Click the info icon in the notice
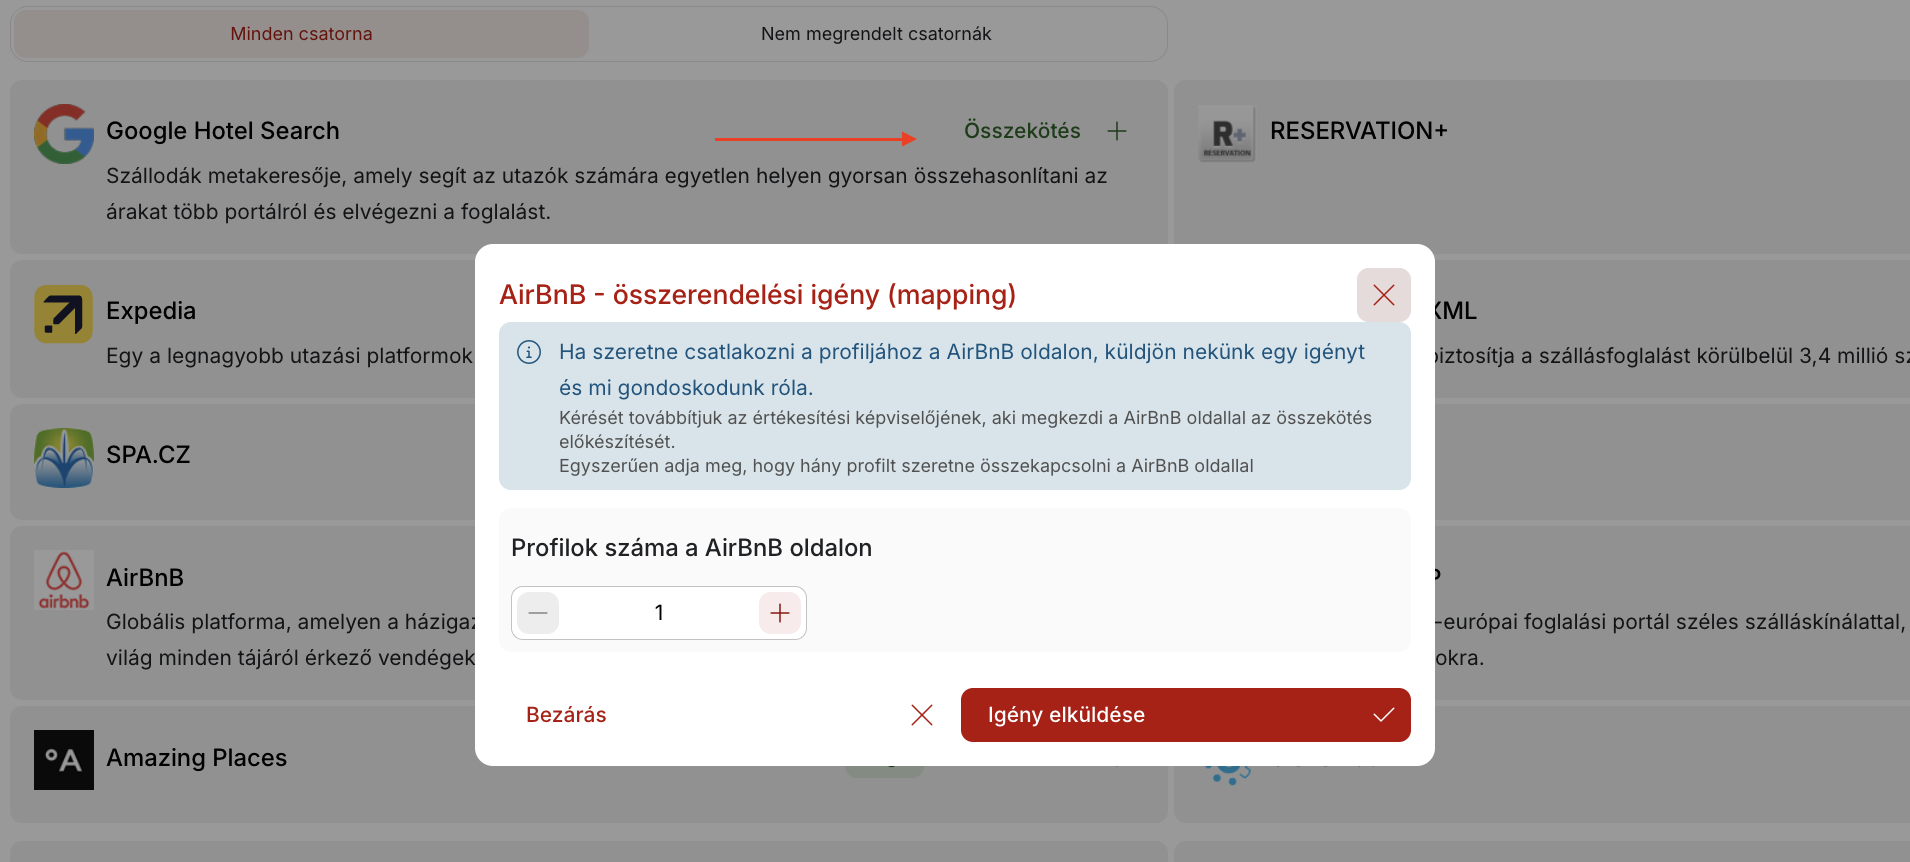The height and width of the screenshot is (862, 1910). [x=529, y=352]
